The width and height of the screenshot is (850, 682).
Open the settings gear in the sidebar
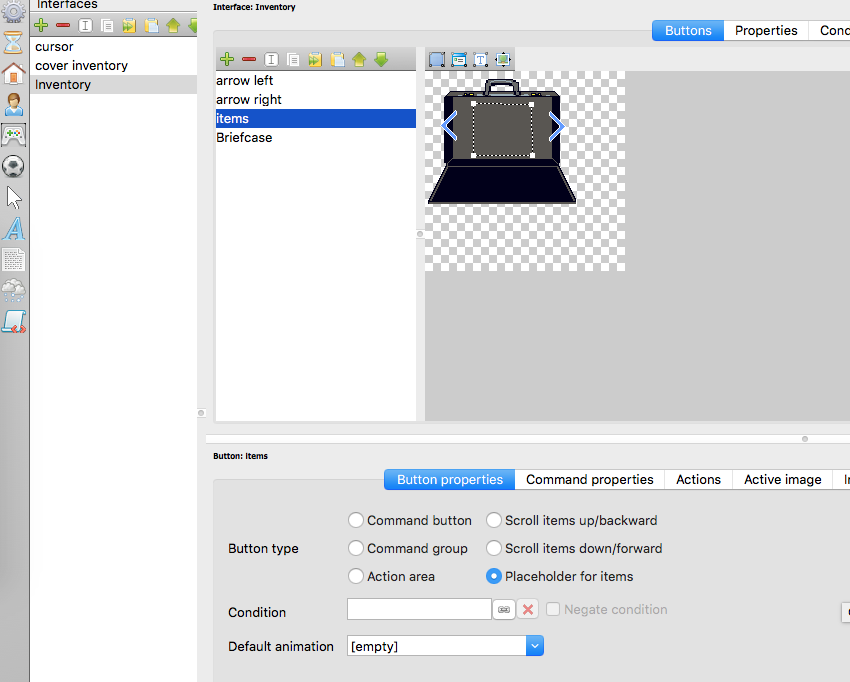(x=14, y=11)
